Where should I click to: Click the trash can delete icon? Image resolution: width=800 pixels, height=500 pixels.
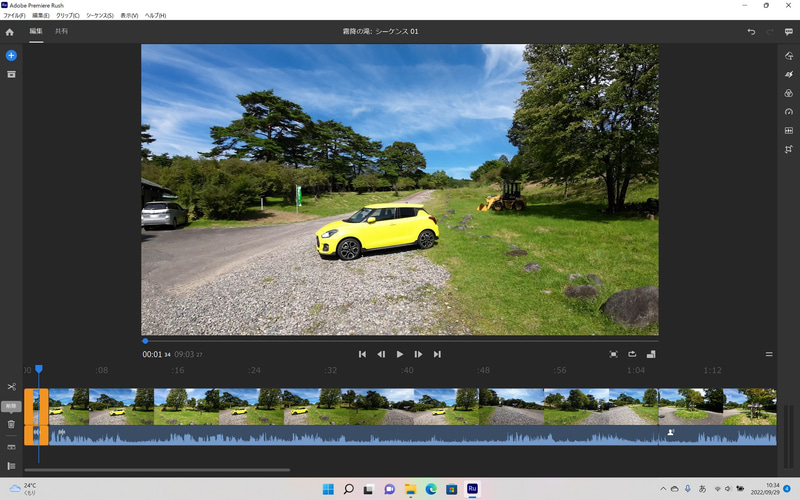tap(11, 424)
